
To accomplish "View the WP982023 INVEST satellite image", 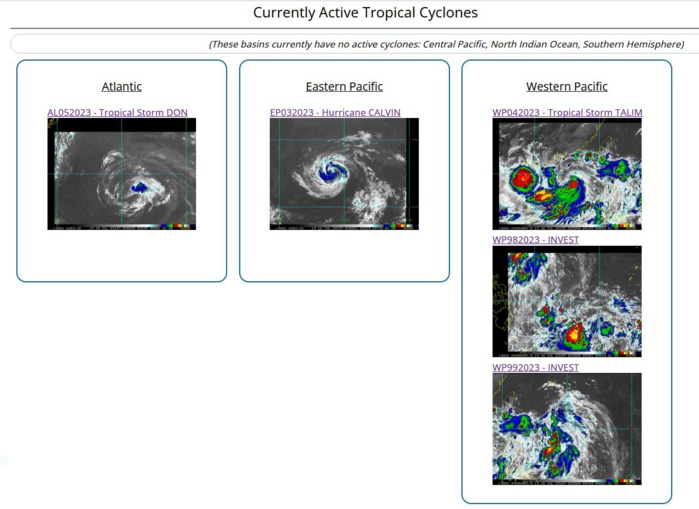I will pos(567,302).
